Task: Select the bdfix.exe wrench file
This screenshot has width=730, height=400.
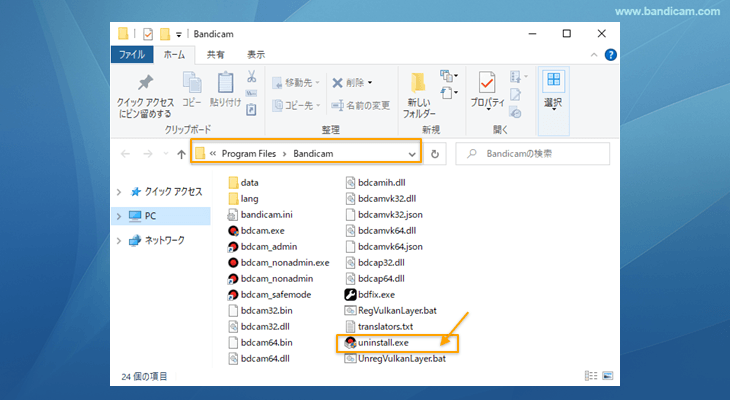Action: click(x=370, y=295)
